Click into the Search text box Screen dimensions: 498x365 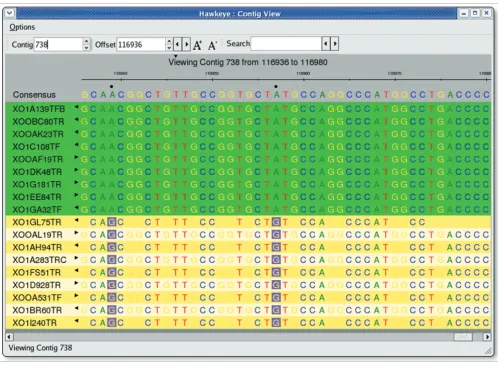(286, 44)
